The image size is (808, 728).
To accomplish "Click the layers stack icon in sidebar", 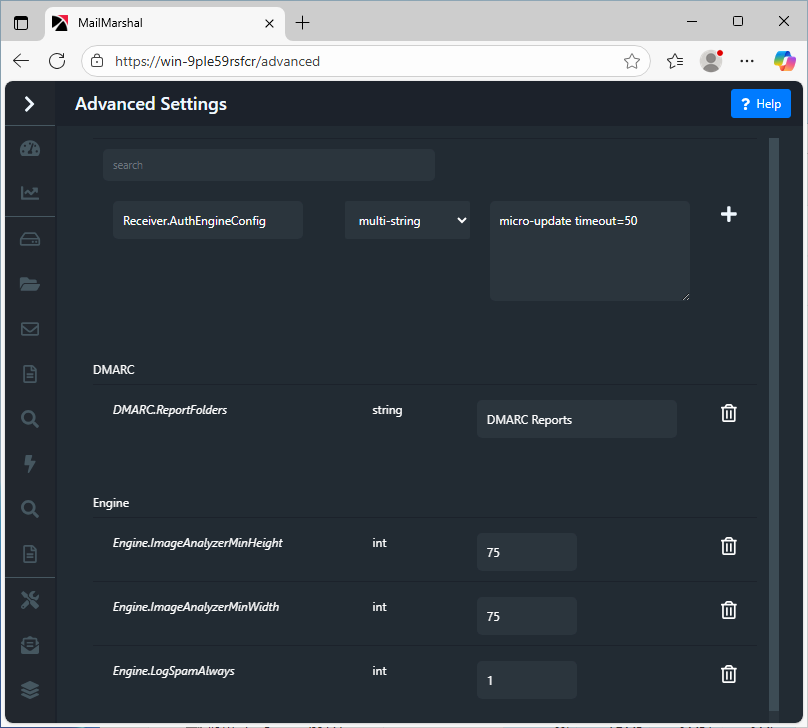I will 30,690.
